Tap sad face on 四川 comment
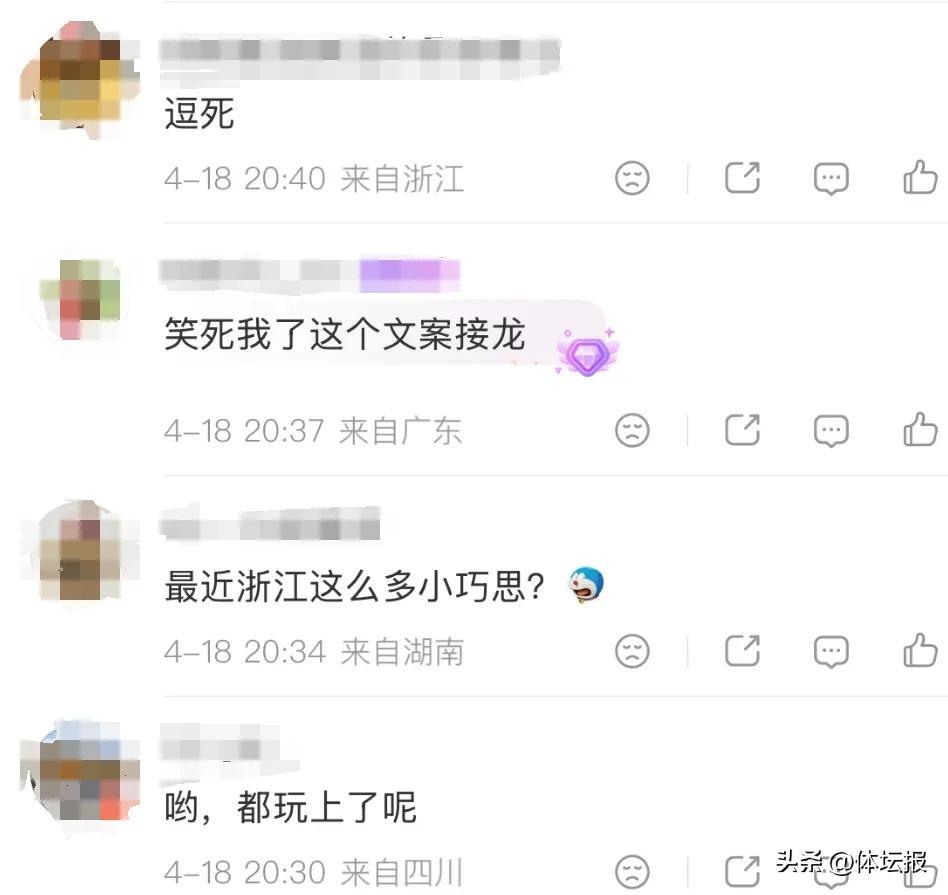The width and height of the screenshot is (948, 895). [x=632, y=871]
